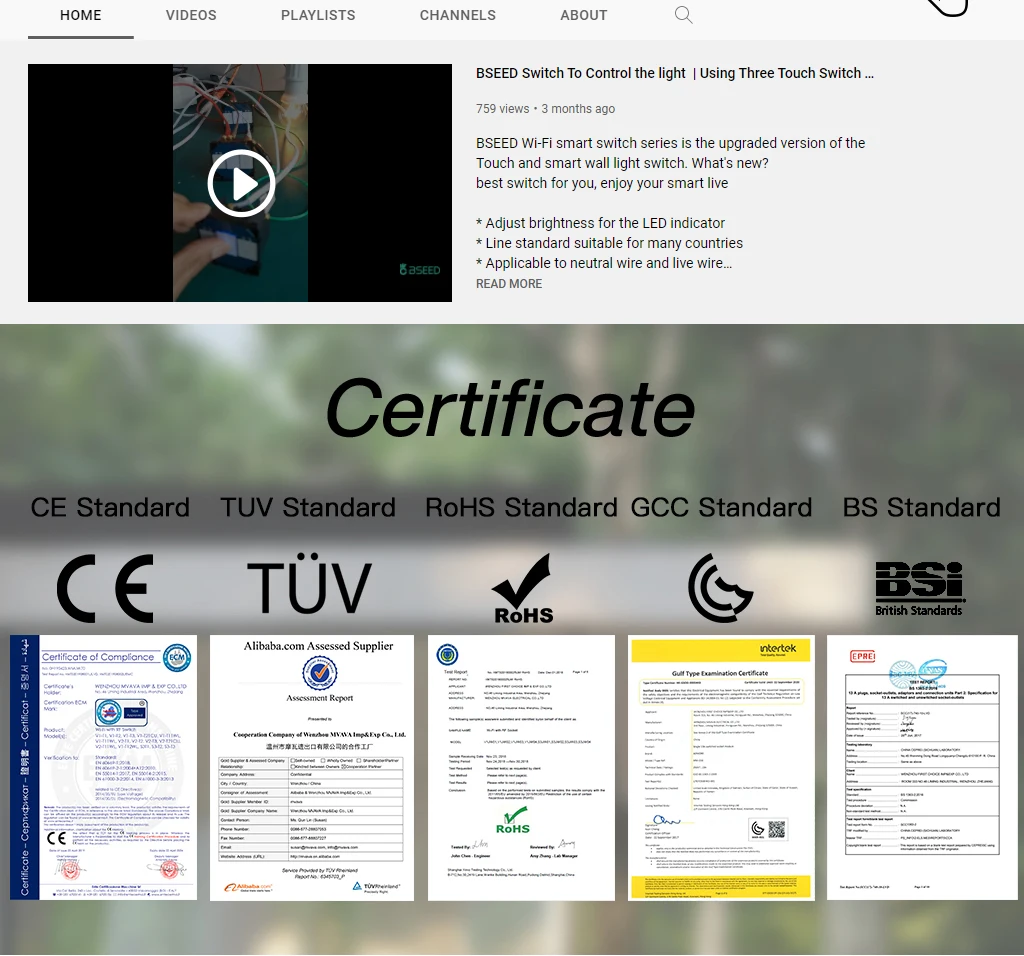This screenshot has width=1024, height=956.
Task: Open the Intertek Gulf Type Examination Certificate
Action: pos(721,767)
